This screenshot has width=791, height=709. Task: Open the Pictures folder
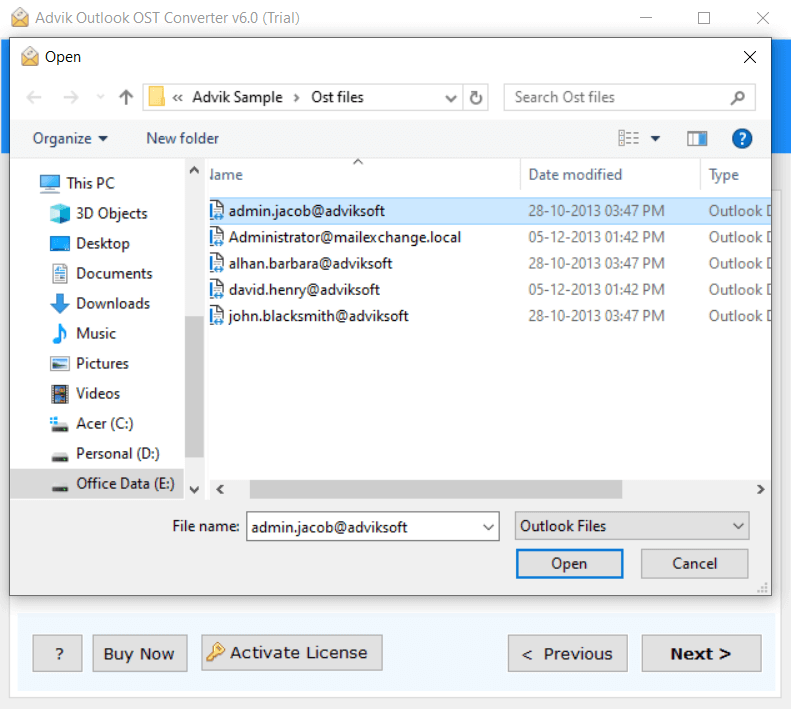pos(89,363)
